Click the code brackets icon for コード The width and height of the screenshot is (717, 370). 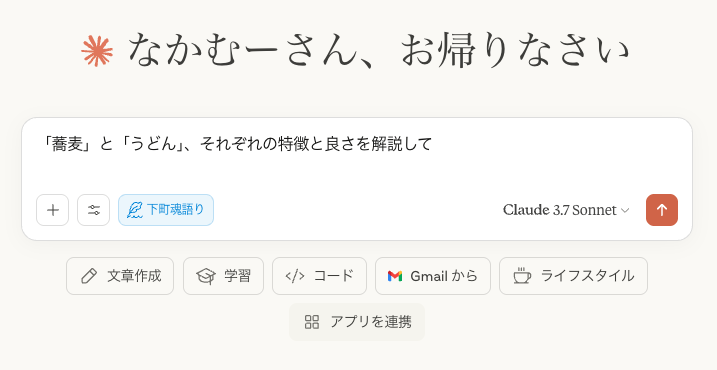(294, 276)
